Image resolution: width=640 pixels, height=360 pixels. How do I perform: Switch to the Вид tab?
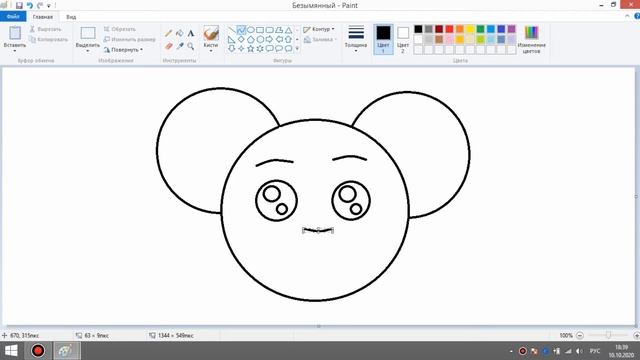tap(71, 17)
